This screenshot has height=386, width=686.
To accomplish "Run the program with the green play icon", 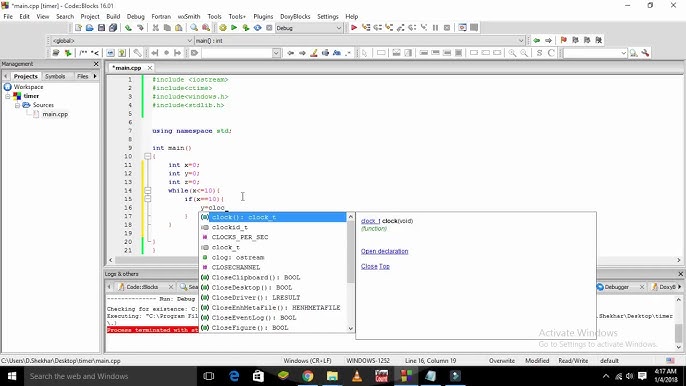I will coord(234,28).
